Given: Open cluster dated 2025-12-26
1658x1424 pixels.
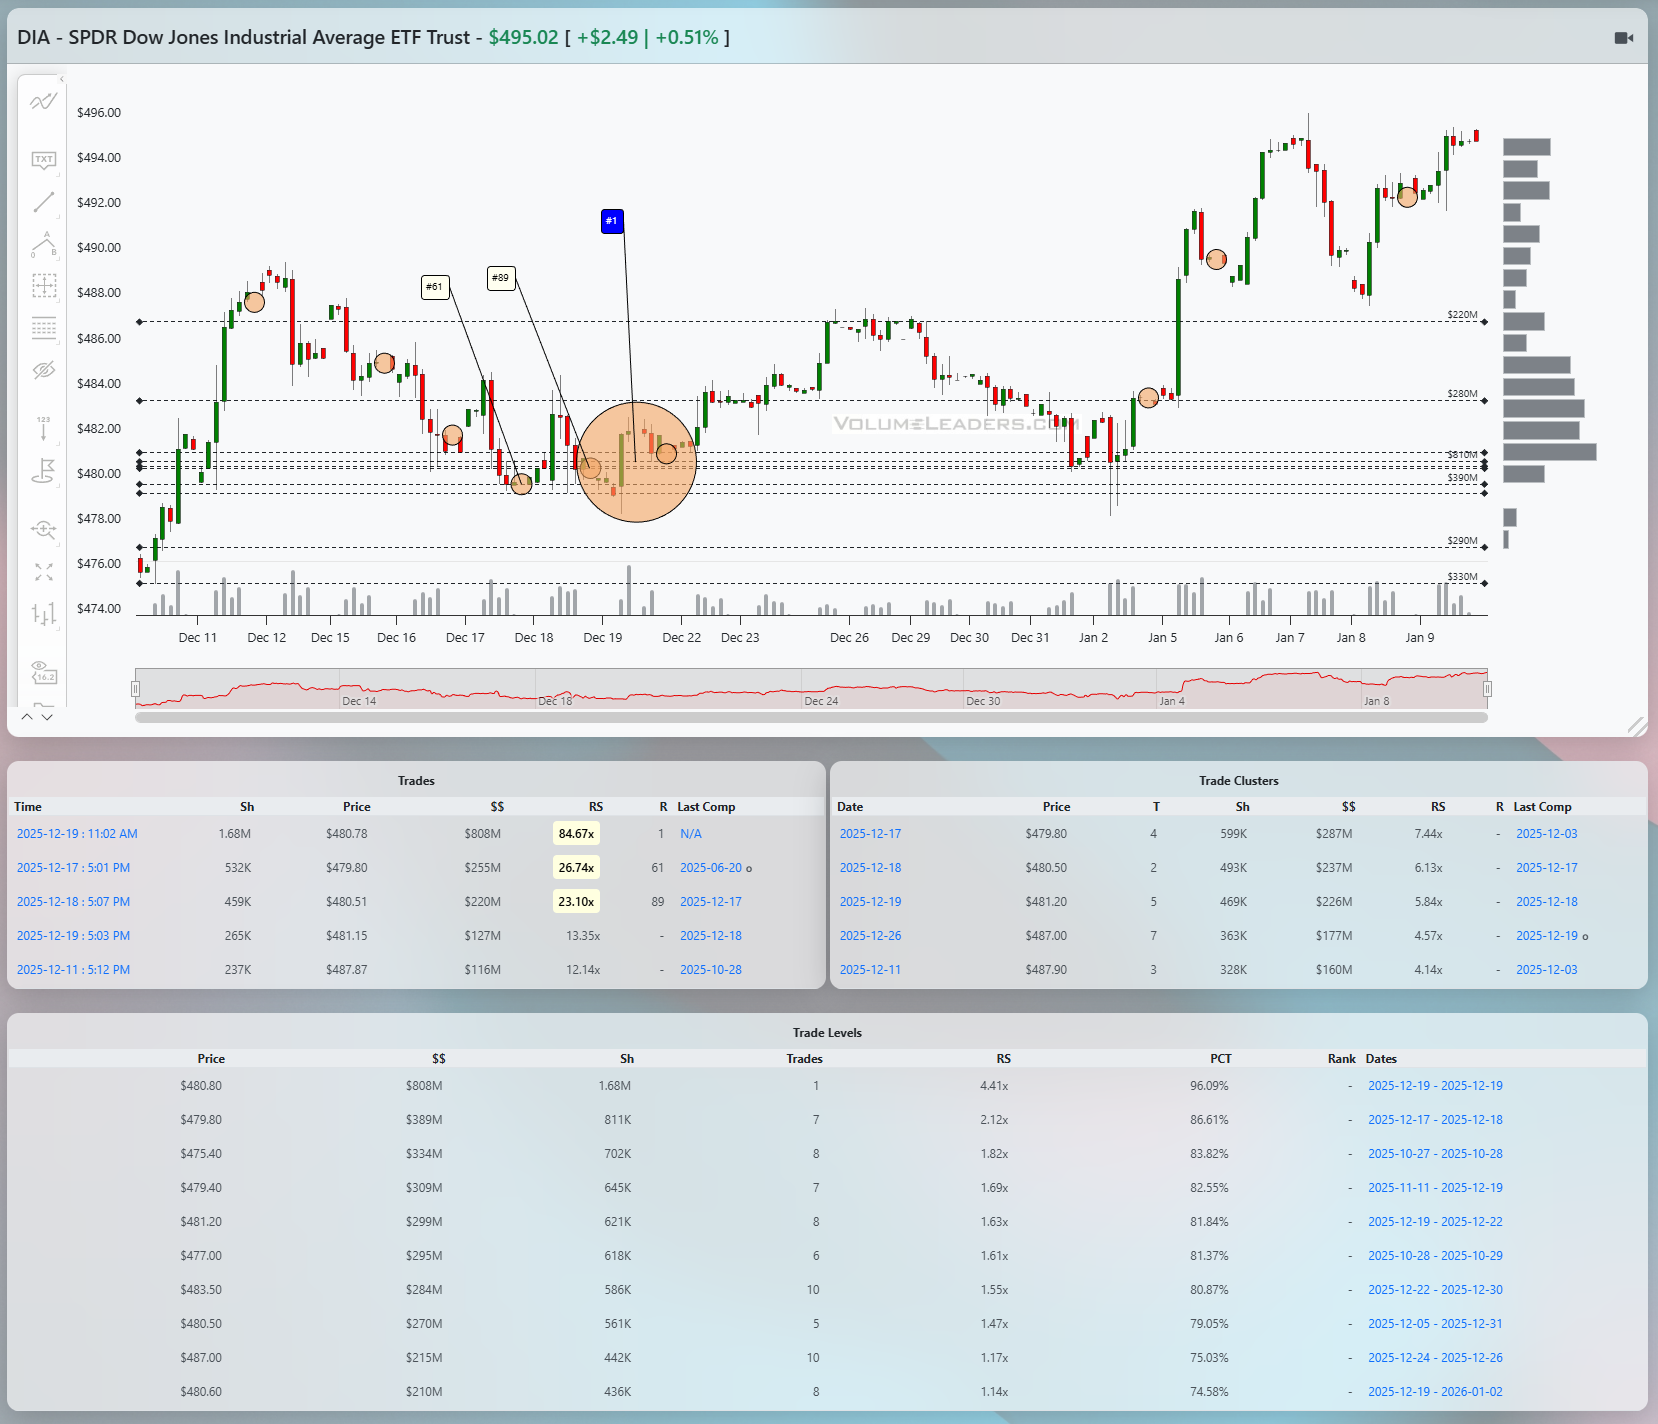Looking at the screenshot, I should [x=870, y=936].
